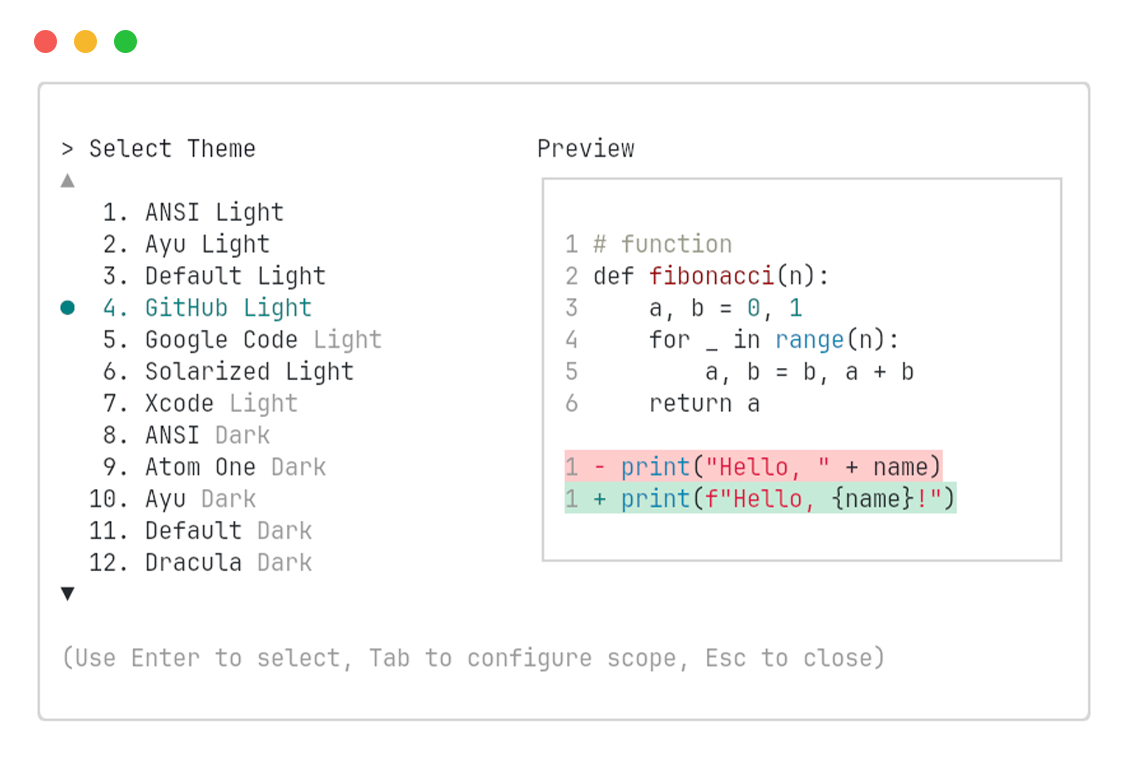Image resolution: width=1129 pixels, height=757 pixels.
Task: Click the yellow minimize button
Action: [x=85, y=41]
